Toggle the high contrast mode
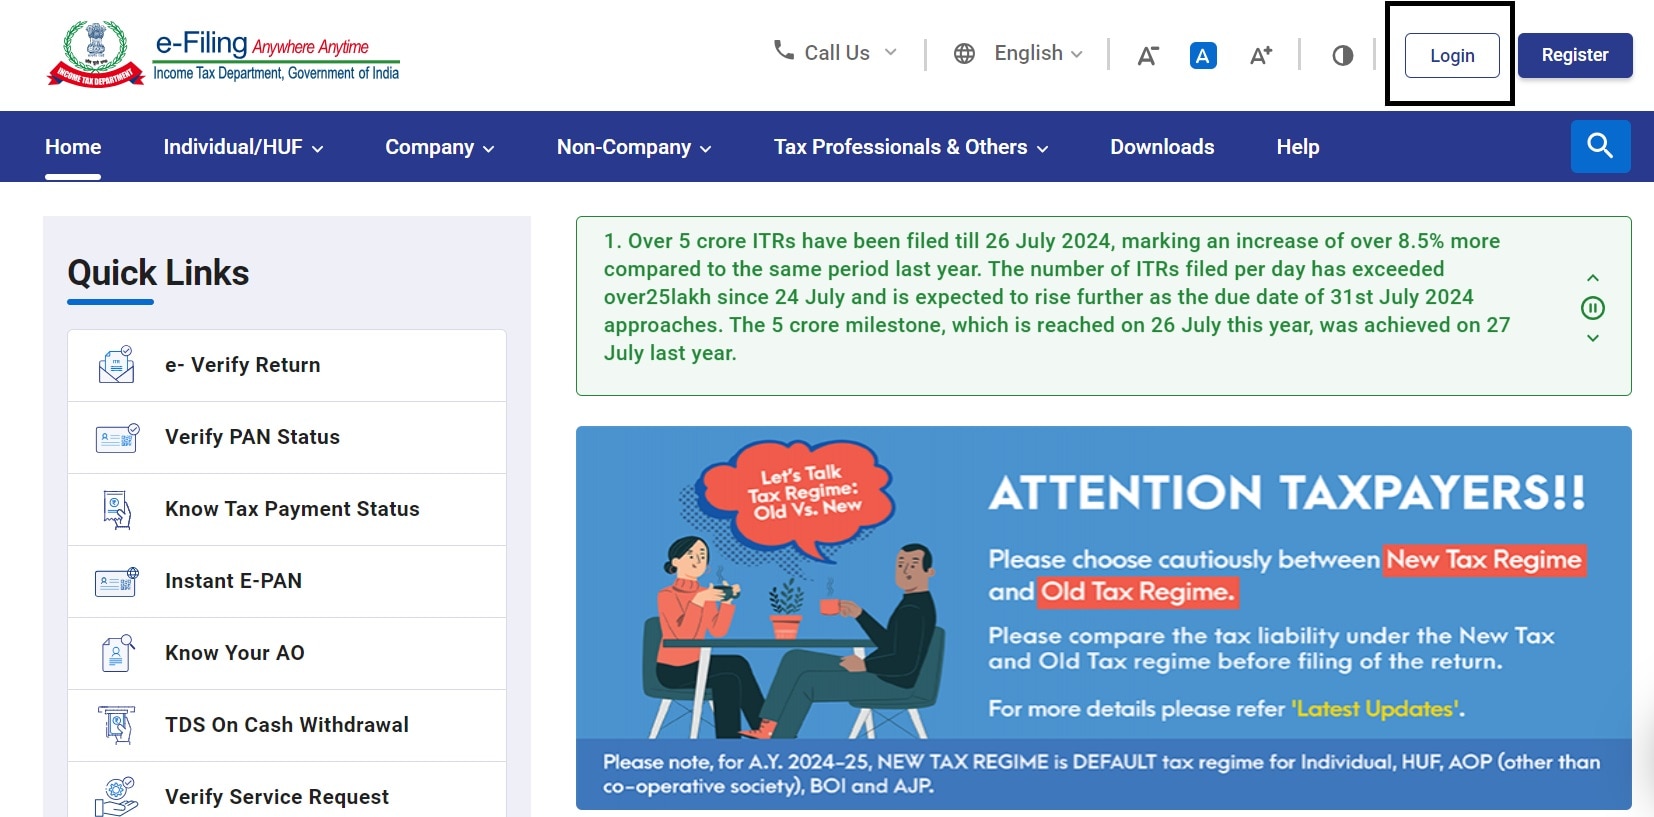Viewport: 1654px width, 817px height. [1342, 56]
